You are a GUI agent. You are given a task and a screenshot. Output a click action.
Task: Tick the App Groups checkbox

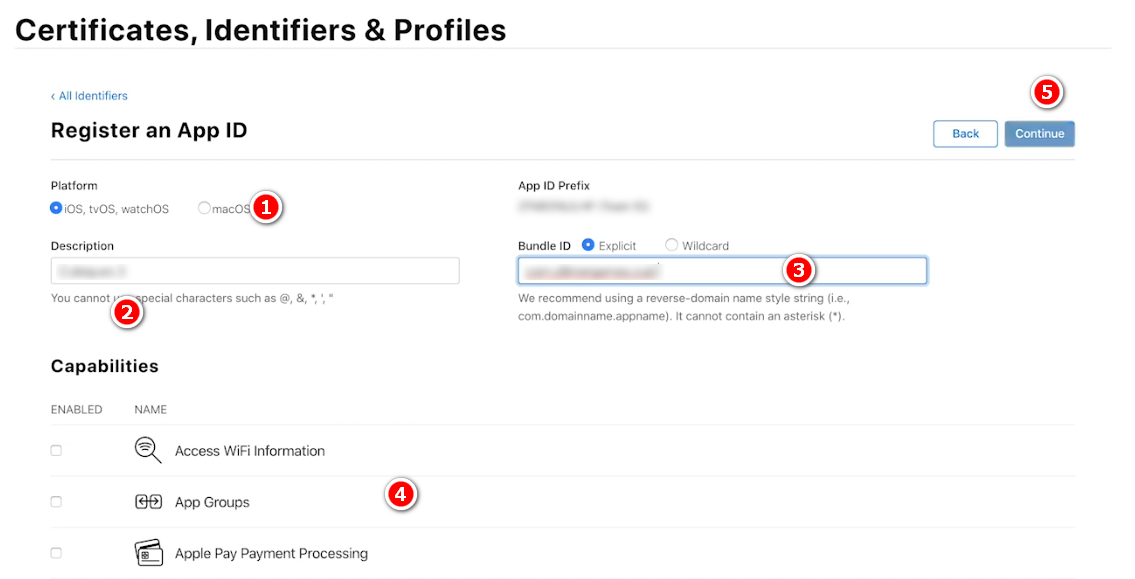tap(56, 502)
